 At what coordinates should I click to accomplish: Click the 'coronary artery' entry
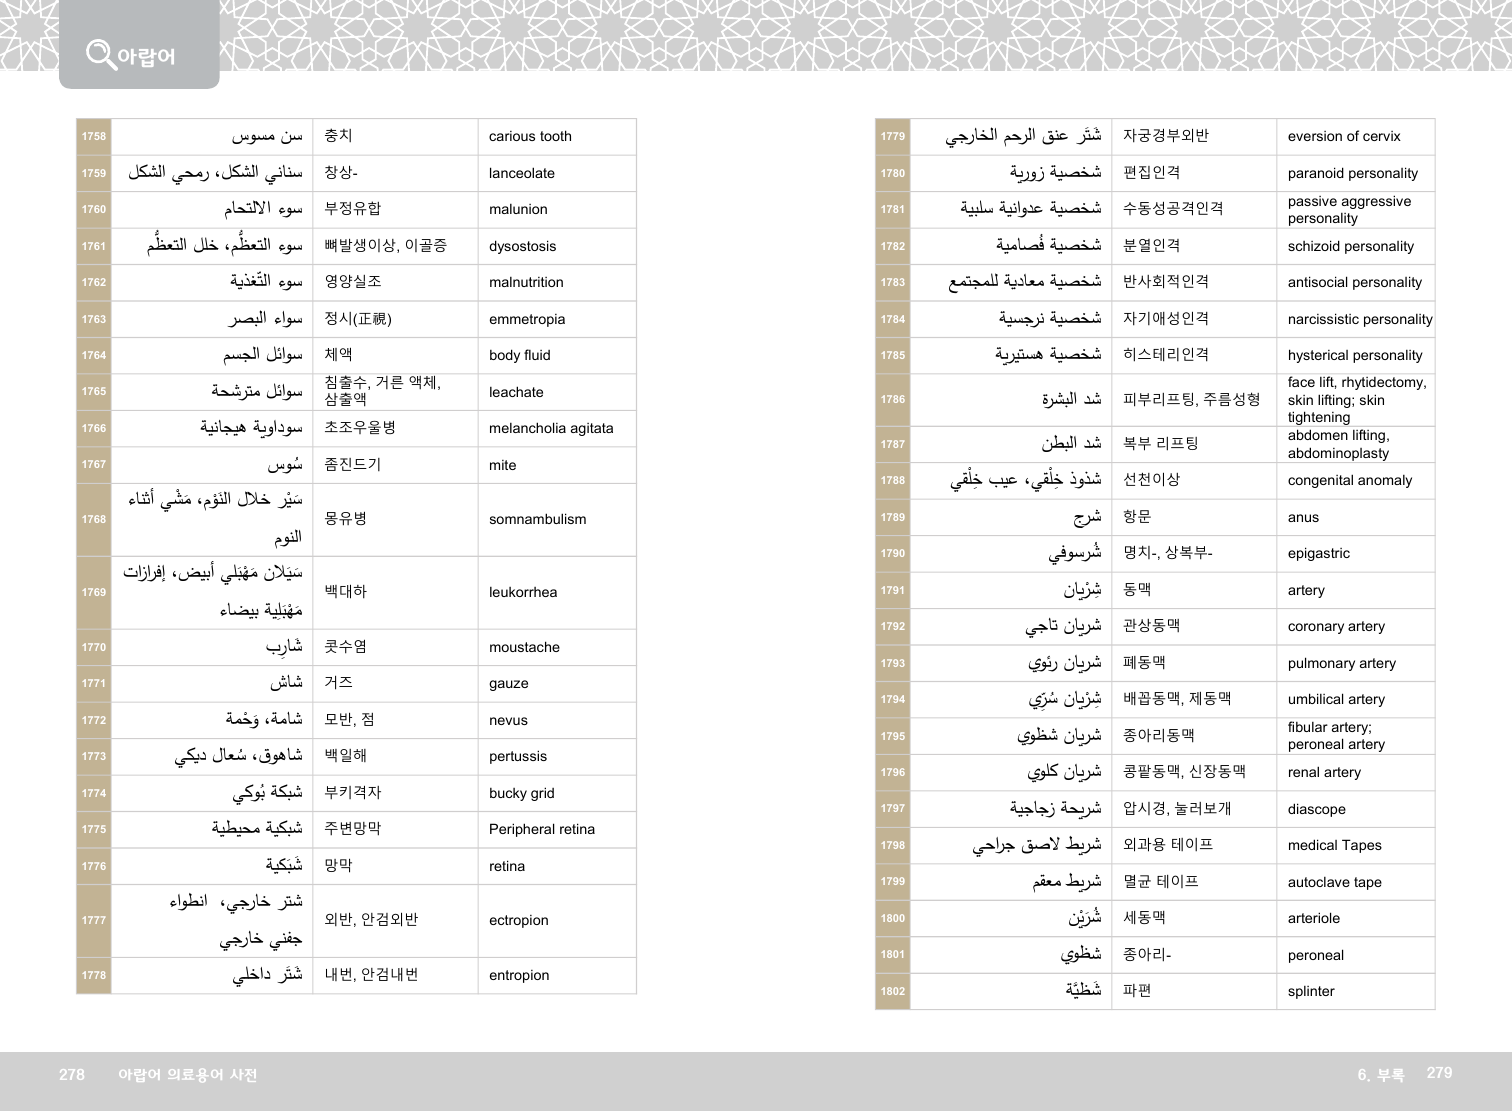1336,627
